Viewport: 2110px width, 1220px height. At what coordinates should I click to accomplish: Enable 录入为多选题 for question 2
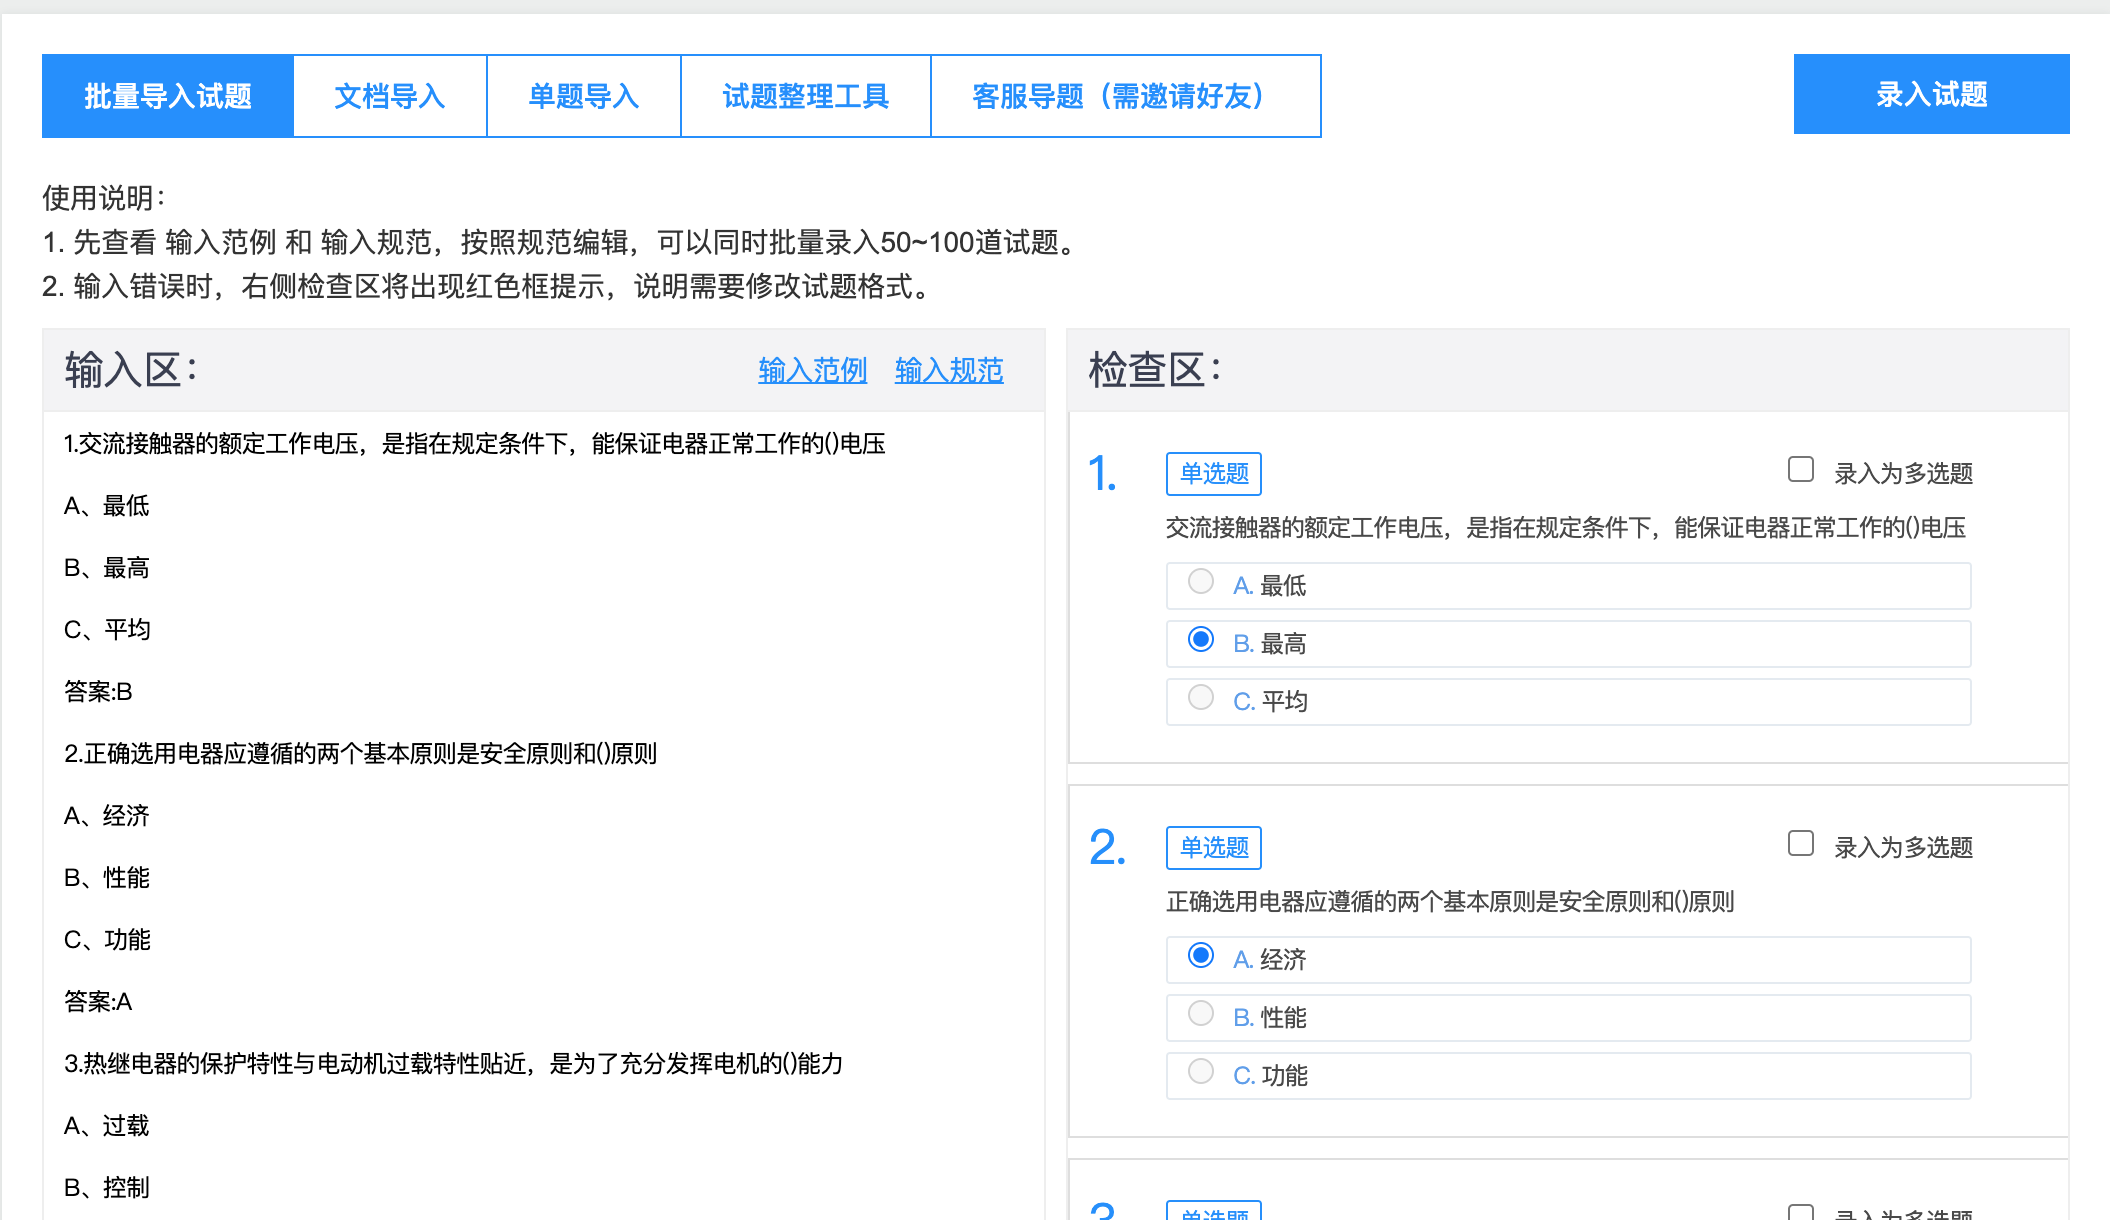1800,843
